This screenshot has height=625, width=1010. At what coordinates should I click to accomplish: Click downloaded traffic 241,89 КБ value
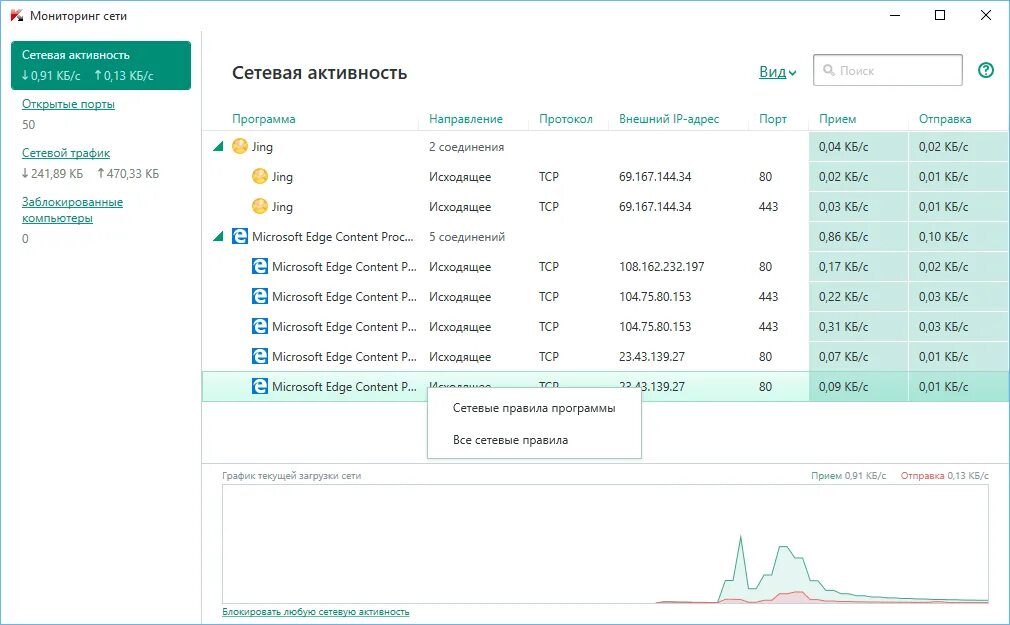[53, 173]
